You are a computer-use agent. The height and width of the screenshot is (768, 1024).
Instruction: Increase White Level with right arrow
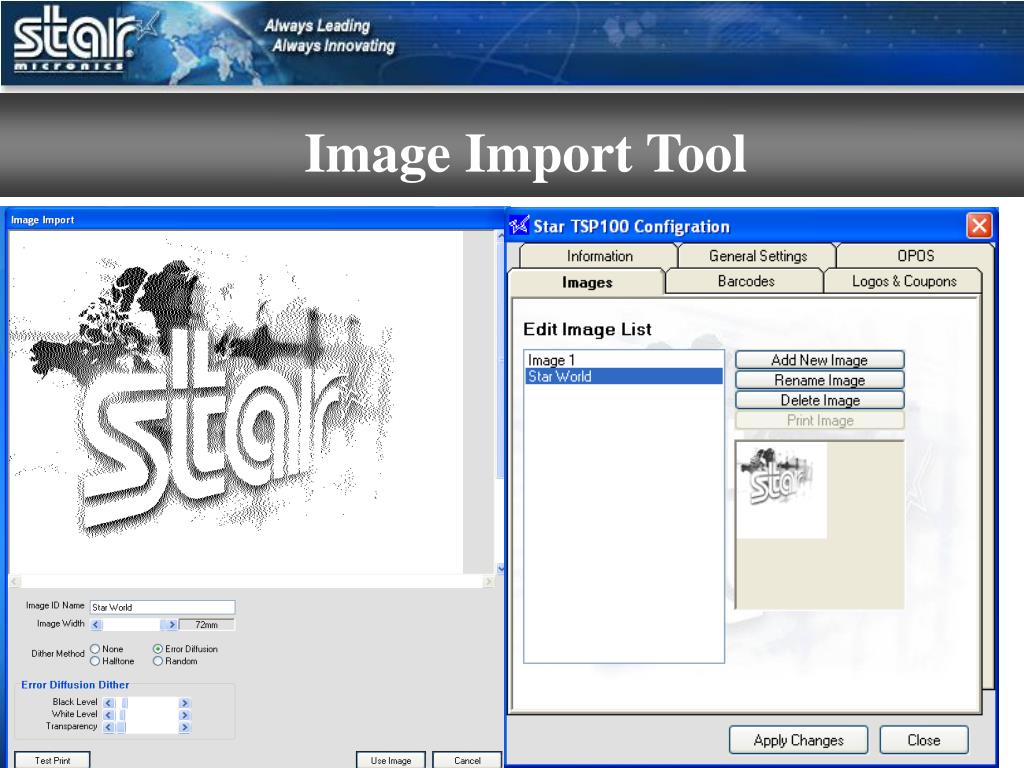[x=185, y=715]
